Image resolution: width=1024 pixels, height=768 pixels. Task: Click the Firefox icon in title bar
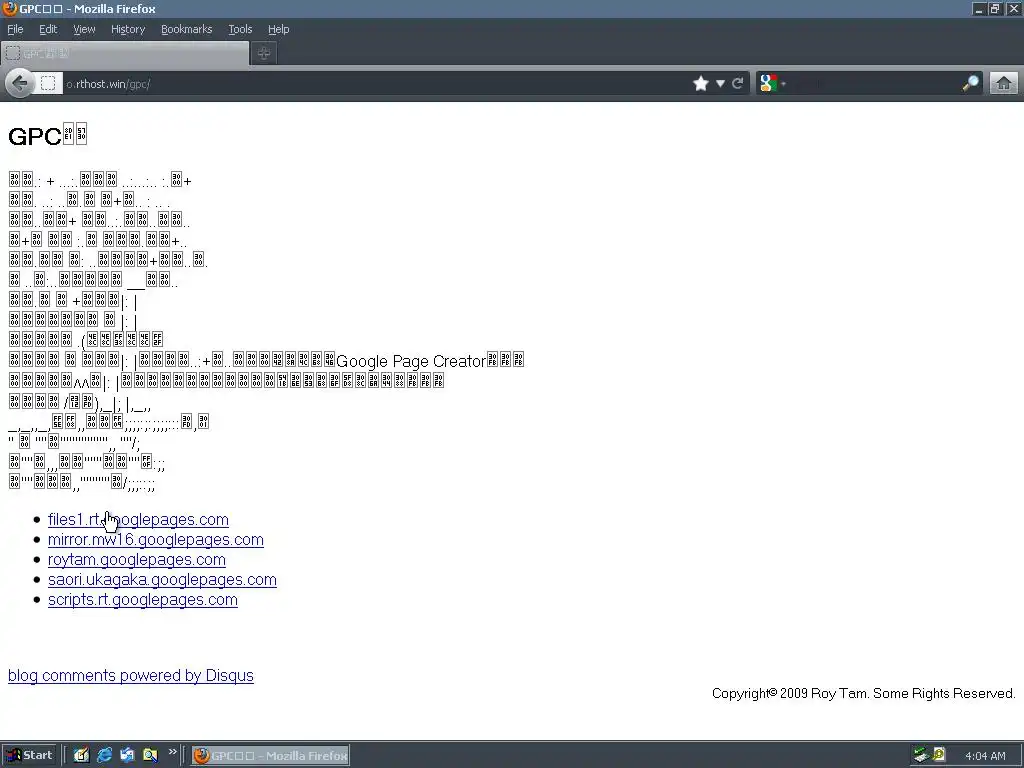9,8
